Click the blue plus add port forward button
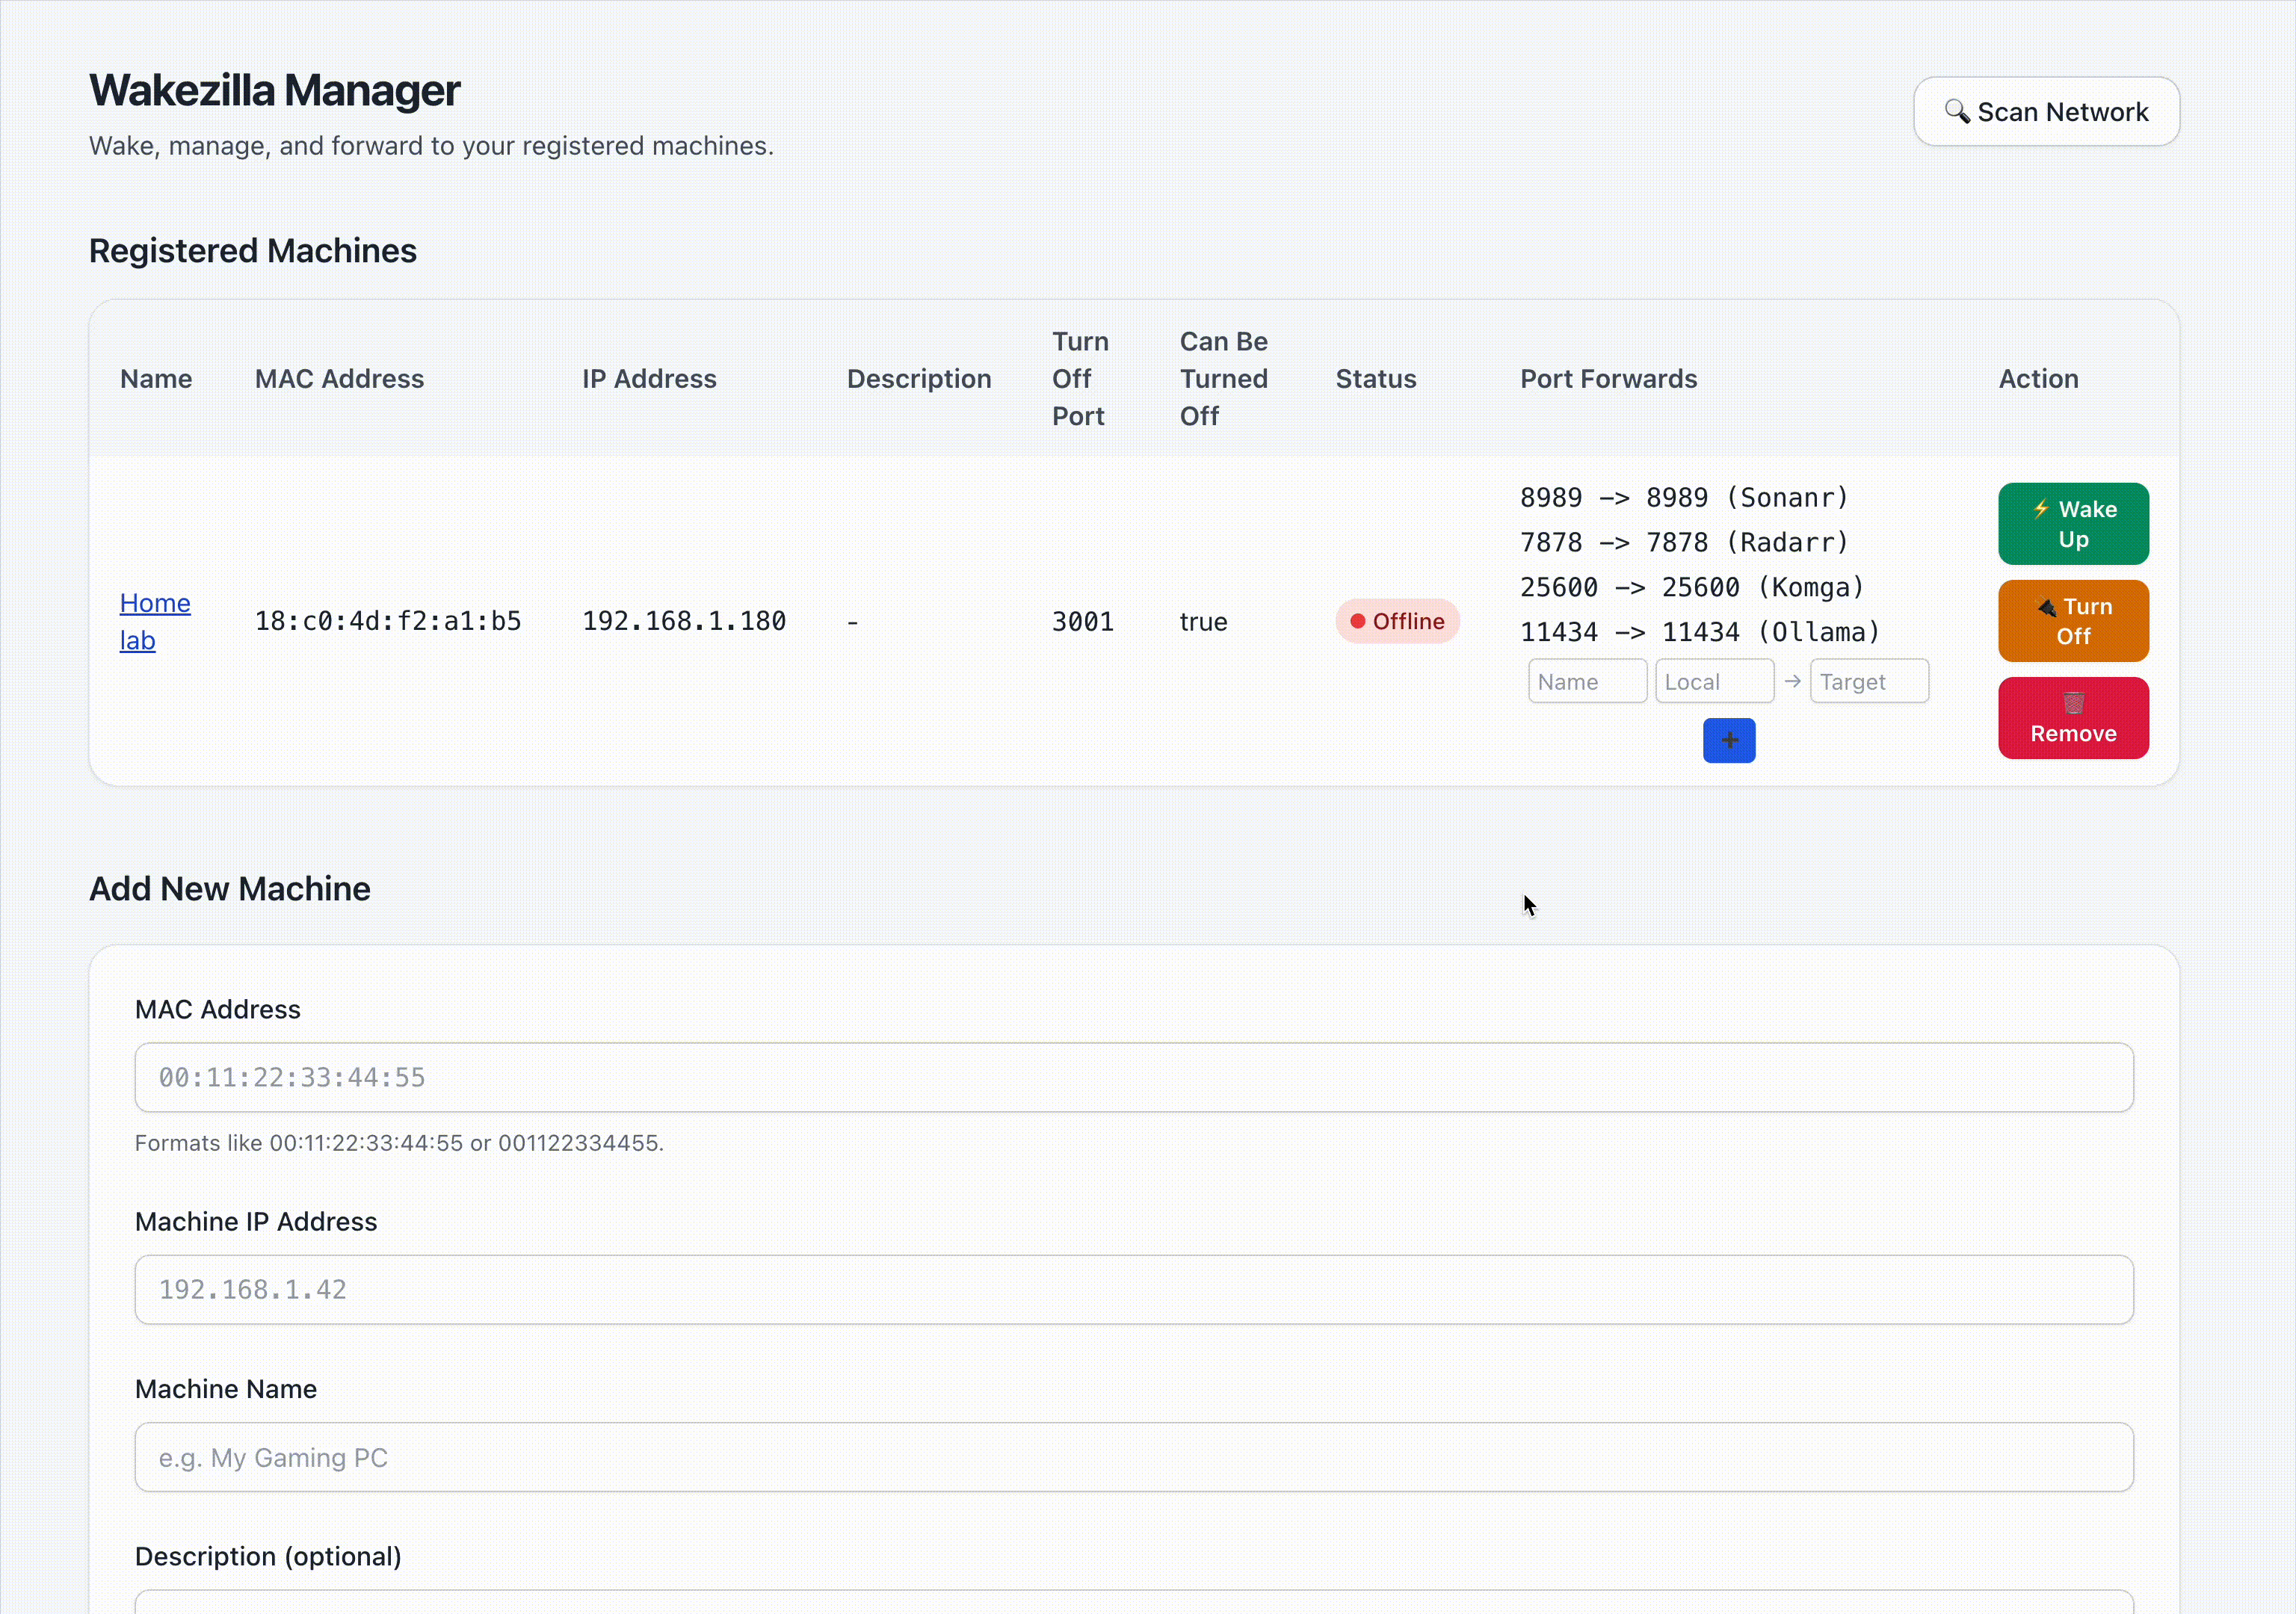2296x1614 pixels. click(x=1729, y=740)
